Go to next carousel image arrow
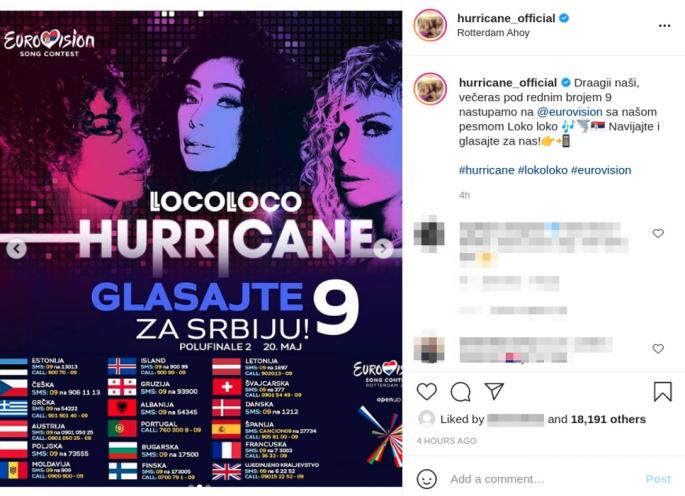Viewport: 685px width, 496px height. [x=383, y=249]
